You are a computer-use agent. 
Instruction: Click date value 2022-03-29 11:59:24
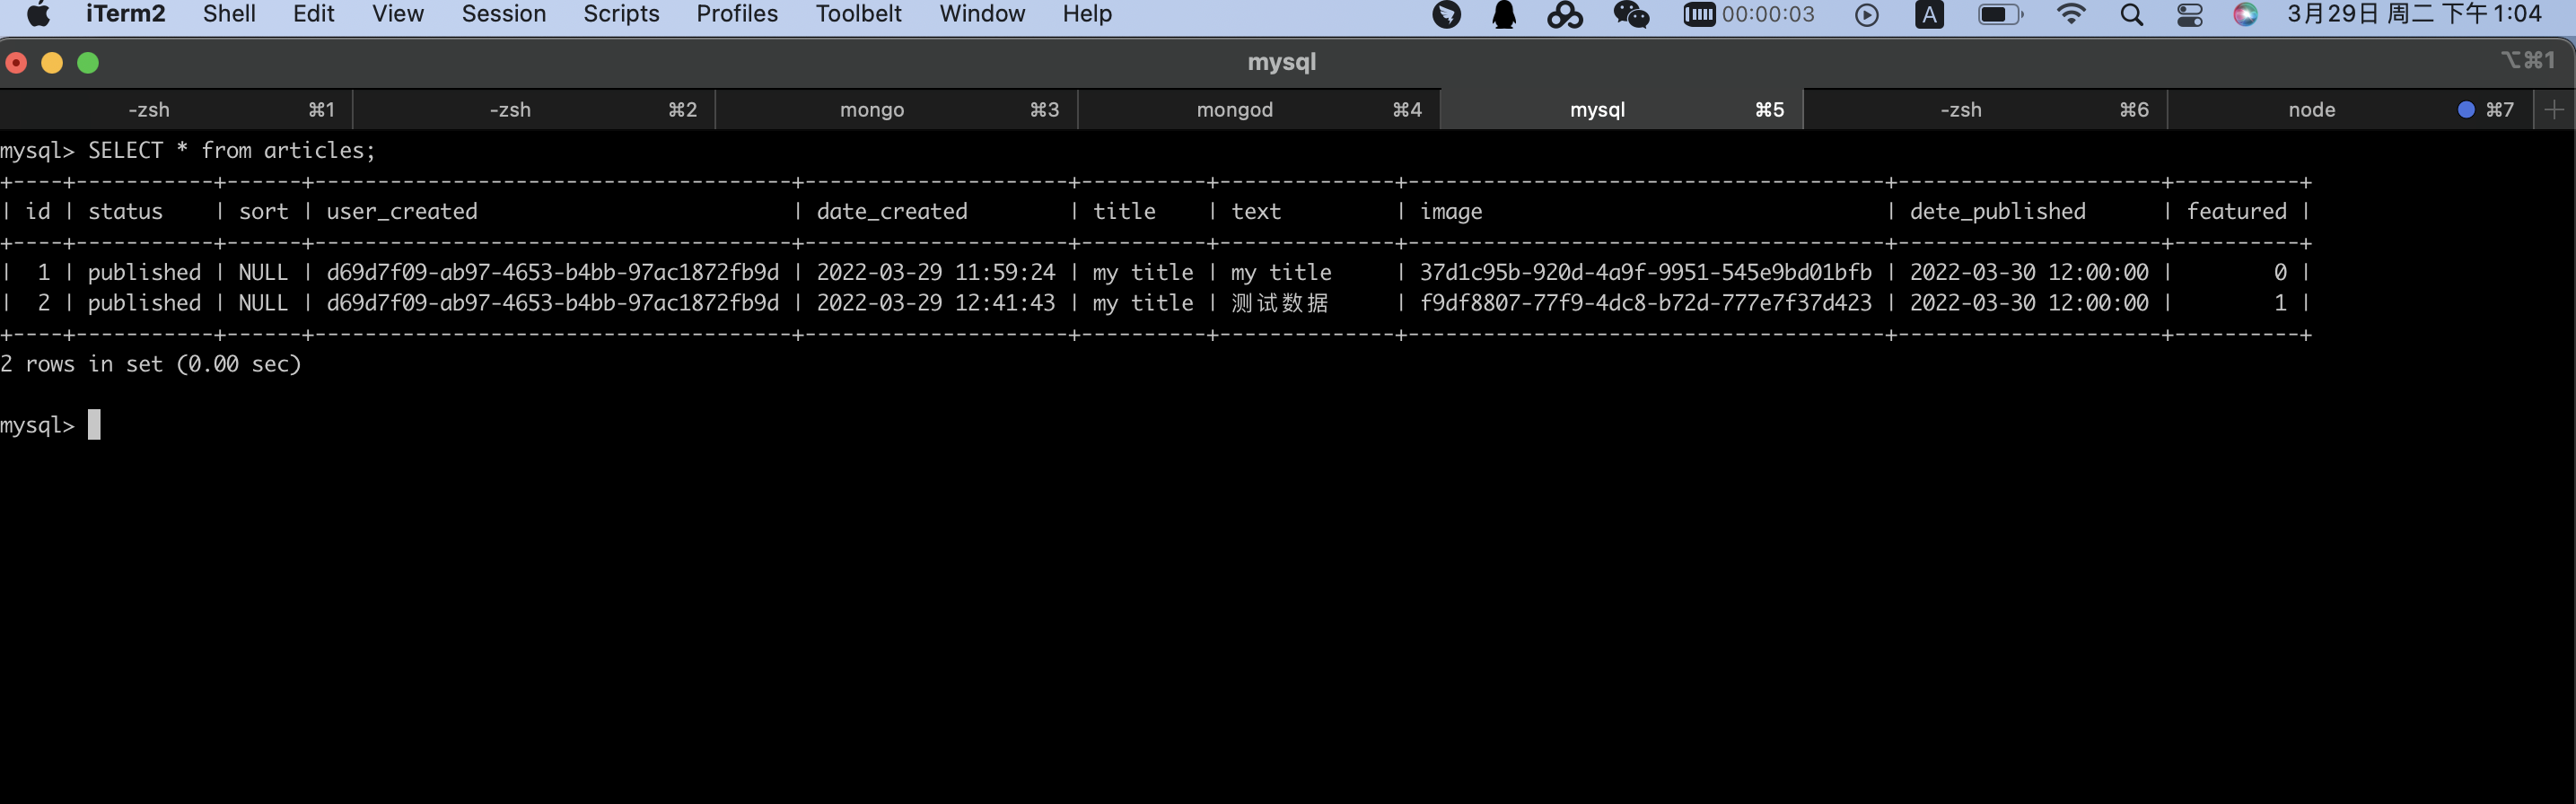(936, 273)
